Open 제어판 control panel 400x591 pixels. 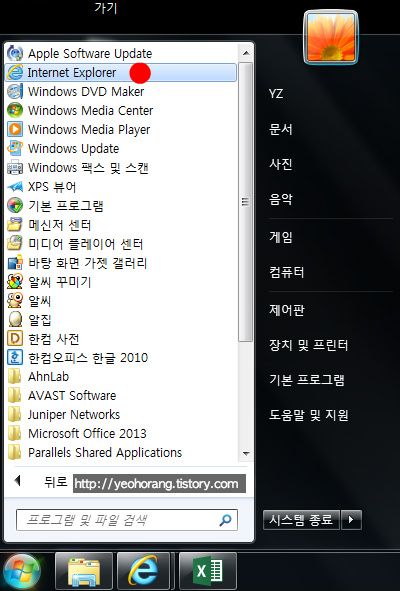(x=287, y=310)
